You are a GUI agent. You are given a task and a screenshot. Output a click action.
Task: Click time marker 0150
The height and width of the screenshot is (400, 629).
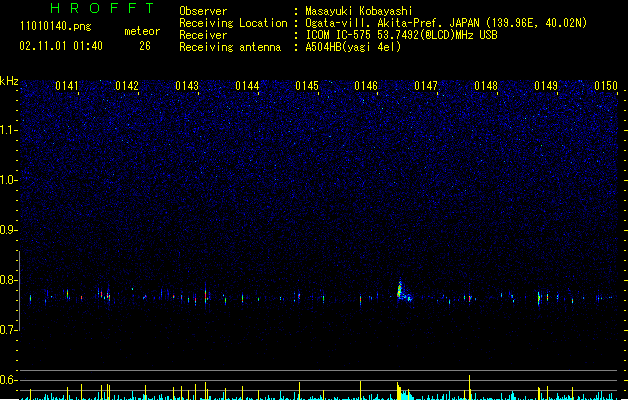click(606, 86)
